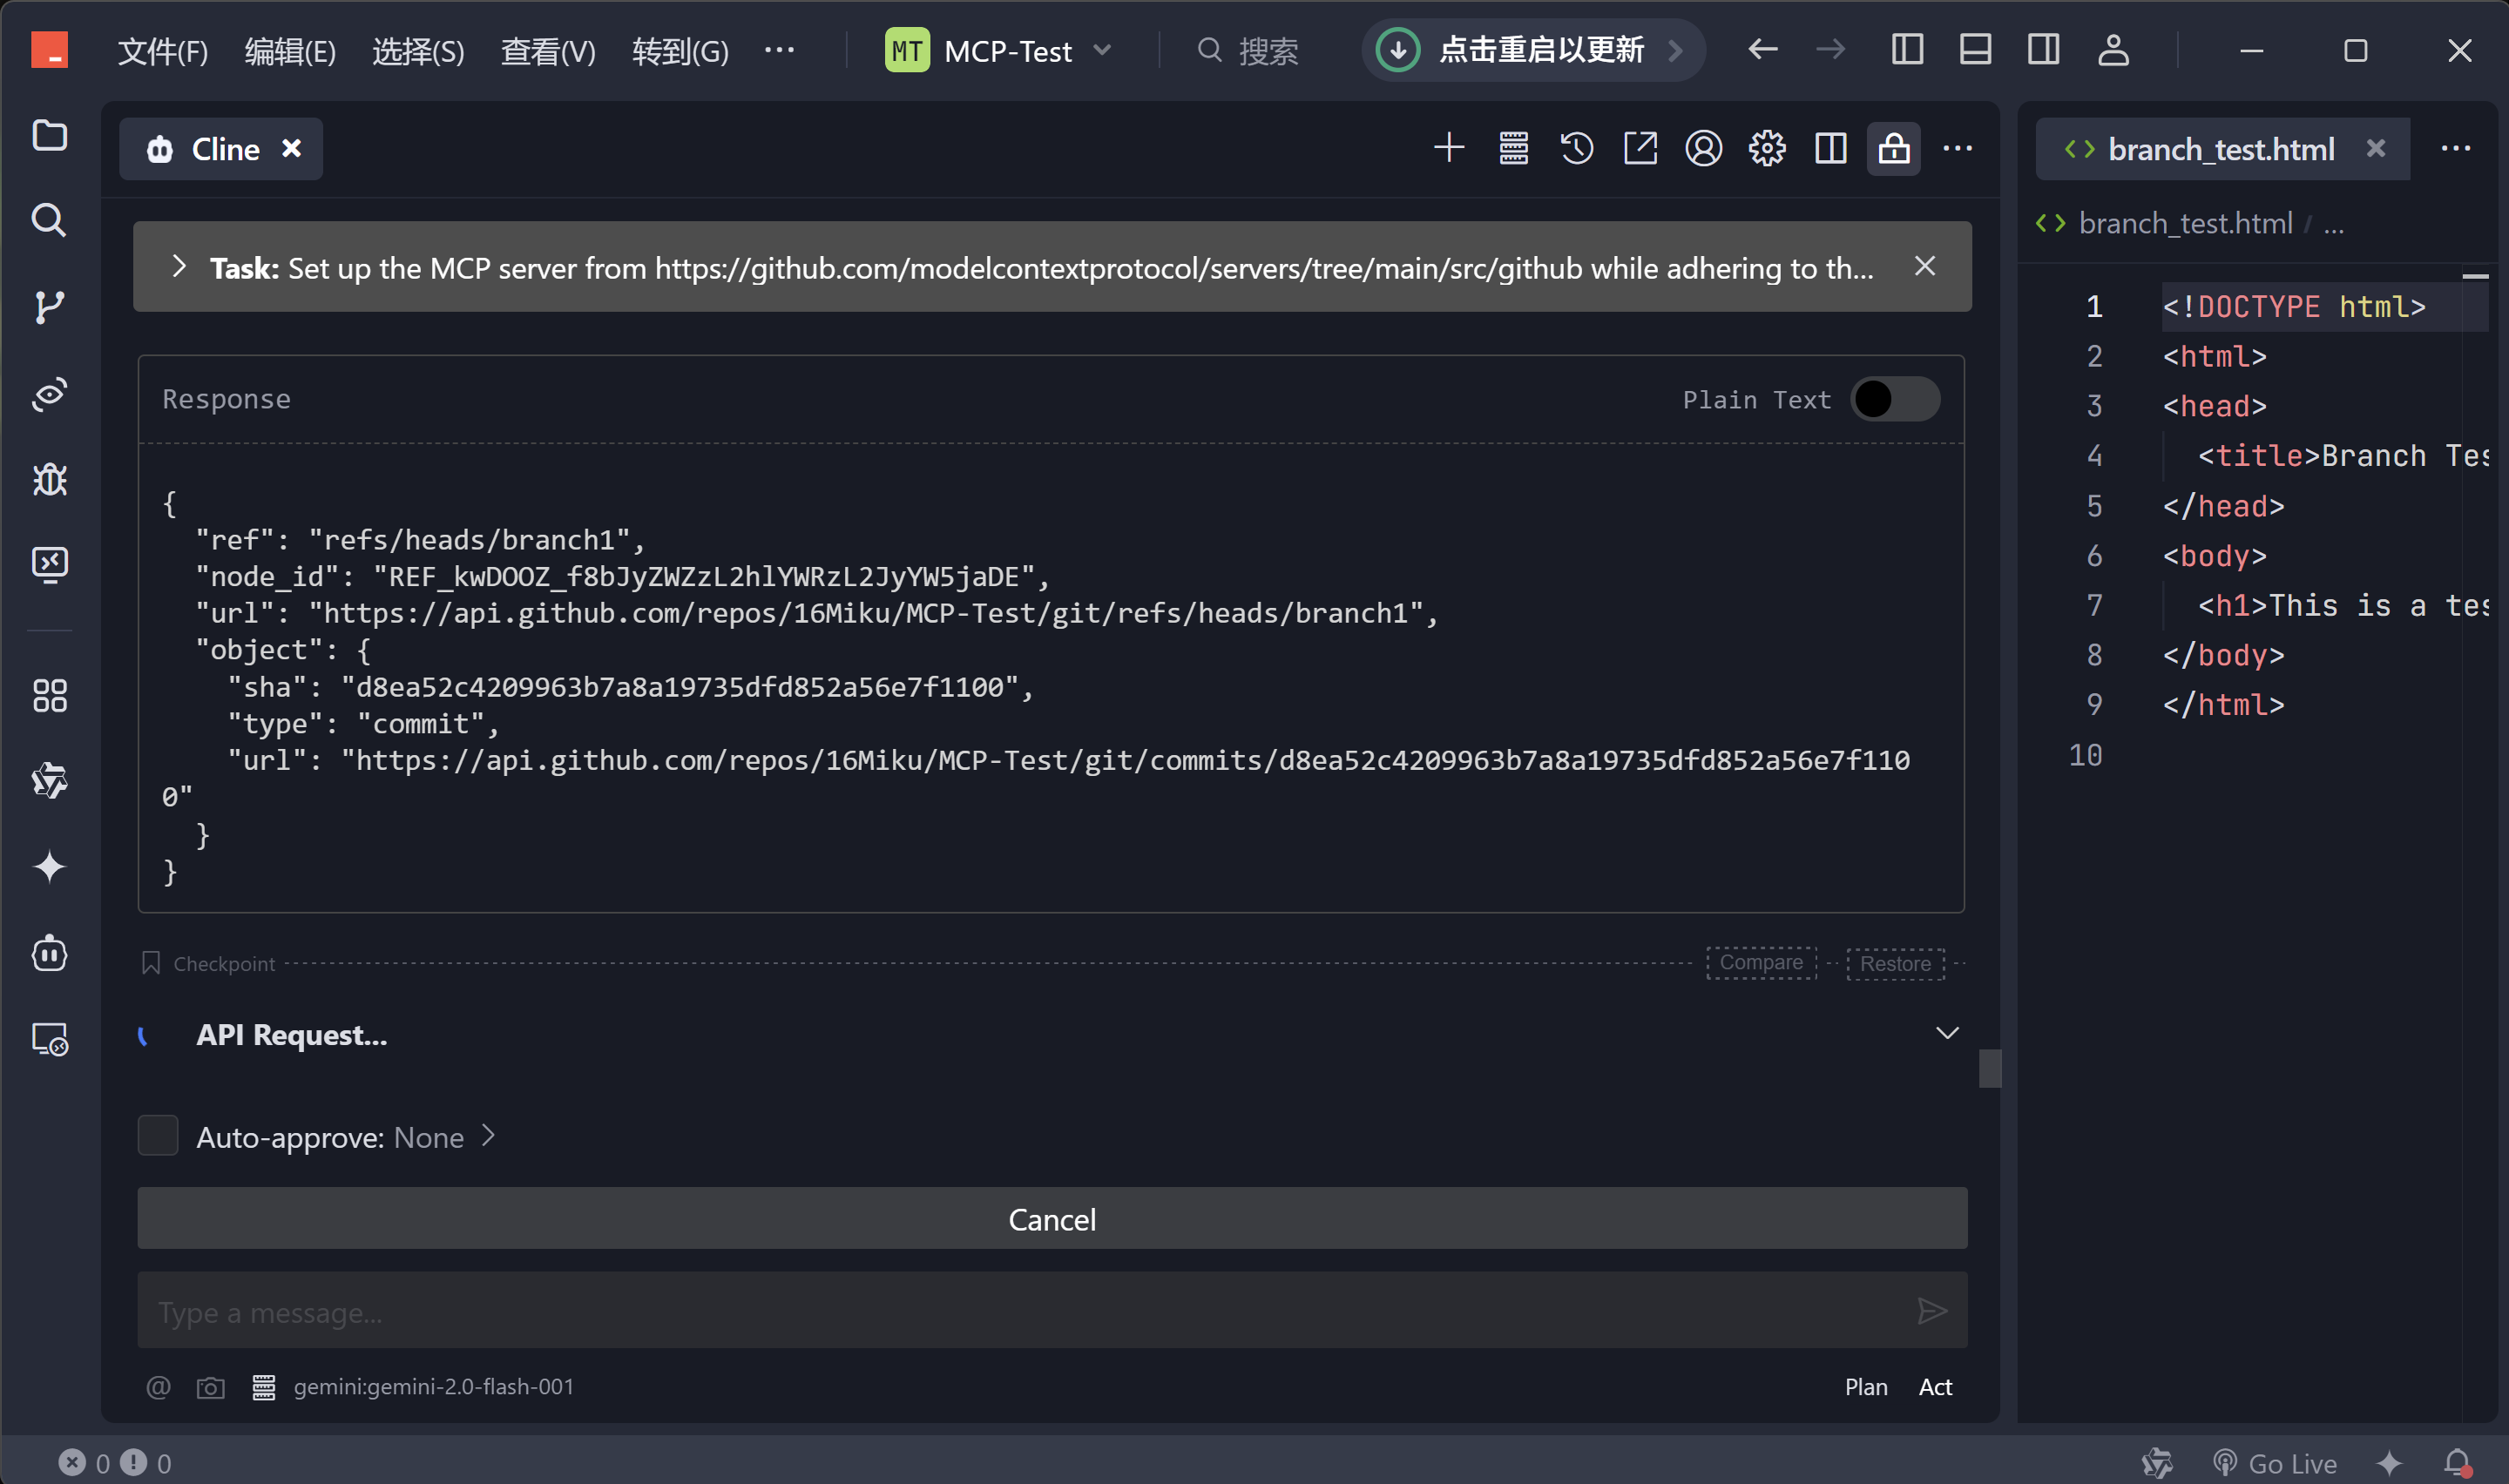Start a new Cline task with plus icon

(x=1448, y=149)
